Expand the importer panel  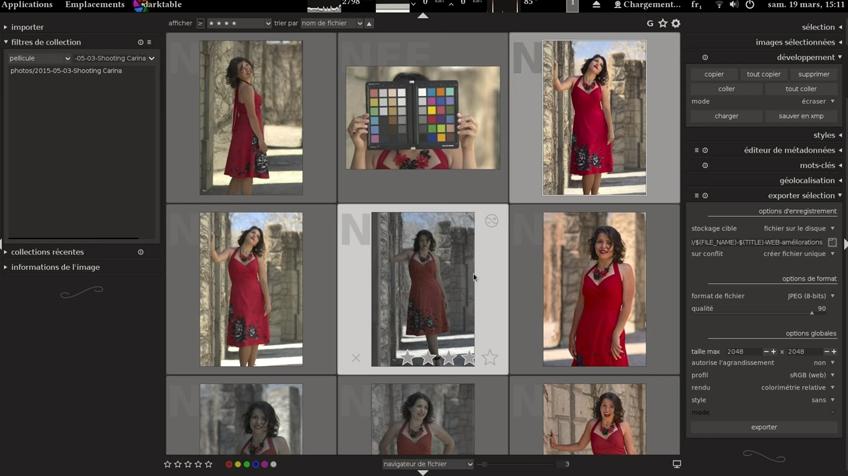(x=27, y=27)
